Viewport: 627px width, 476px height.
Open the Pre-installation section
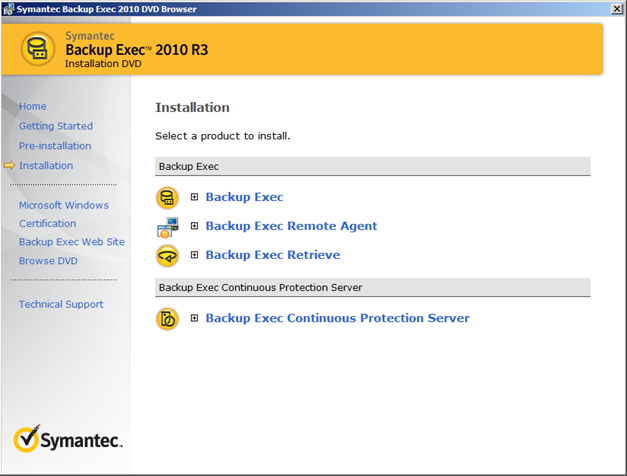tap(55, 146)
